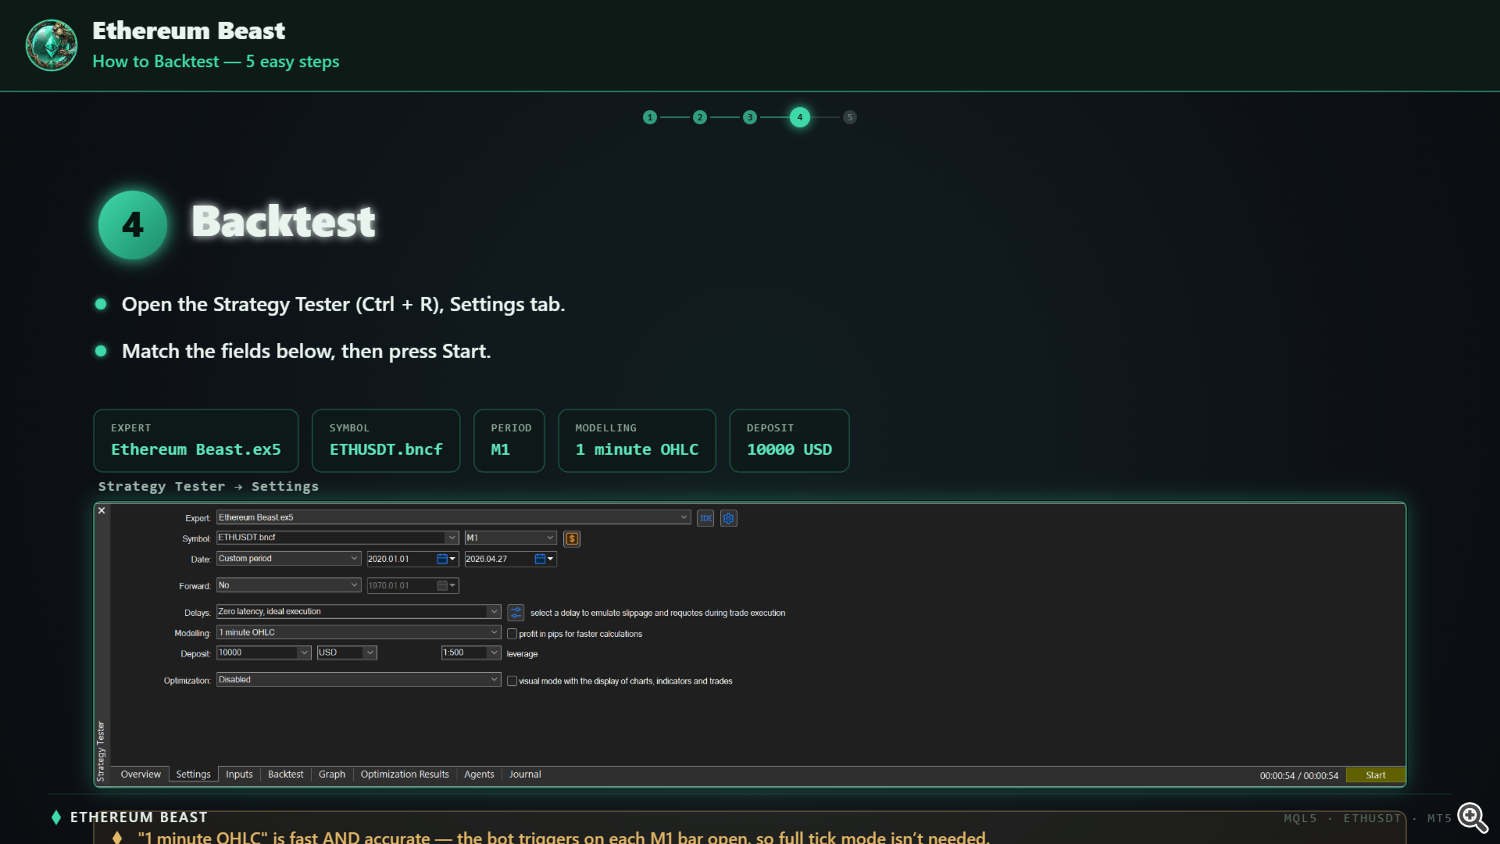Enable visual mode with charts display

(512, 681)
